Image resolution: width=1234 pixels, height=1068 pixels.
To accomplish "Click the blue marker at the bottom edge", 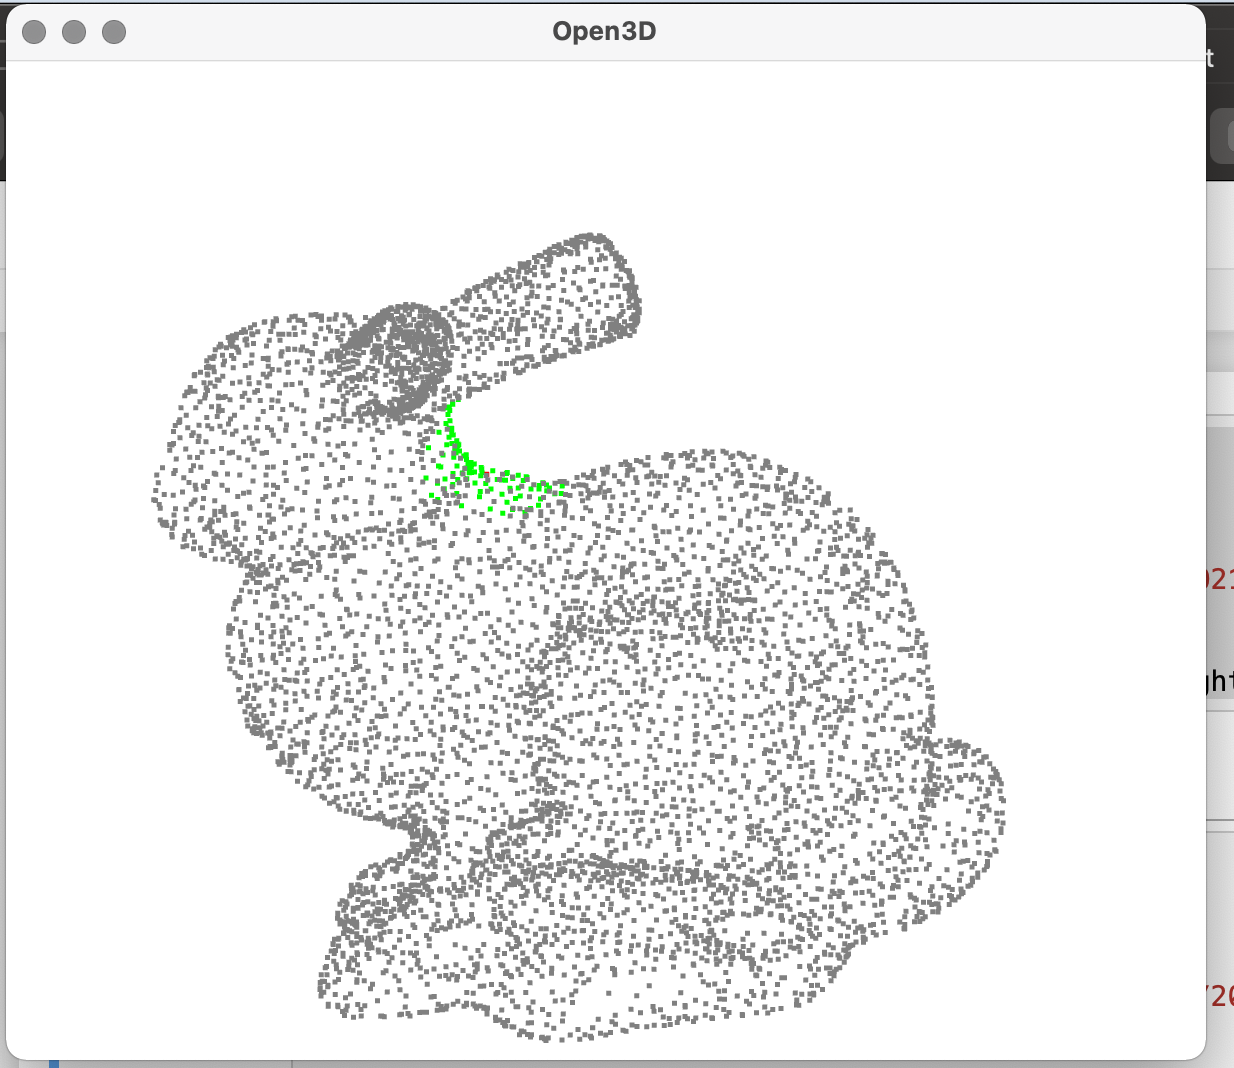I will 54,1063.
